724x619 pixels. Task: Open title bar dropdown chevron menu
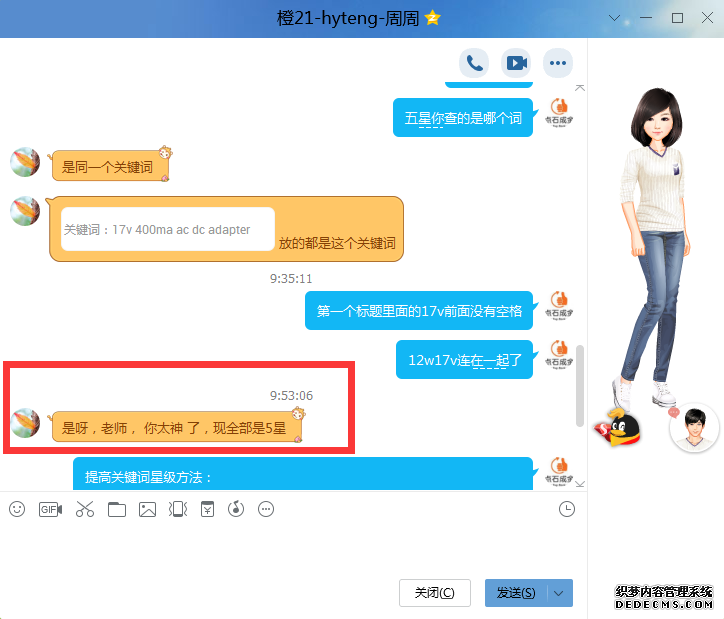[614, 18]
